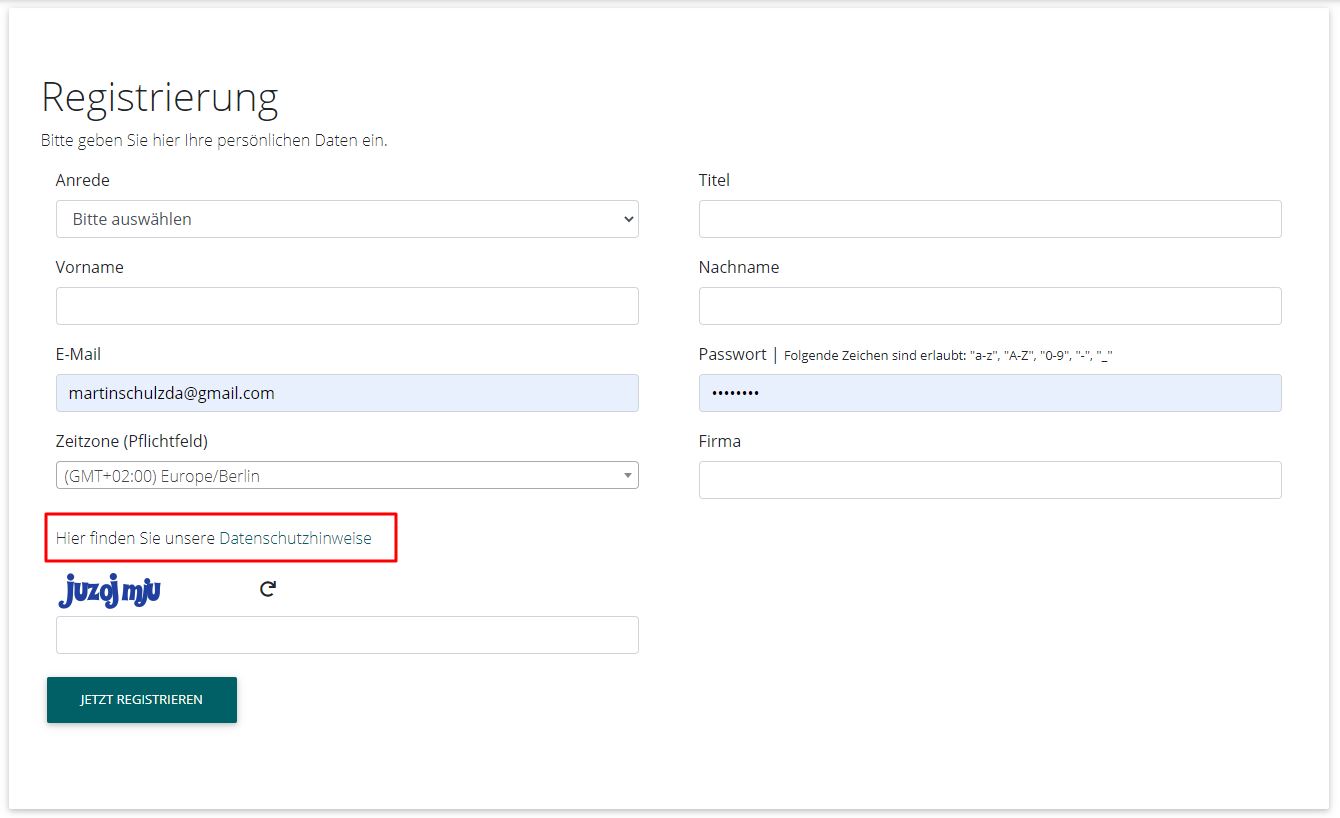Image resolution: width=1340 pixels, height=818 pixels.
Task: Click the arrow of the Anrede dropdown
Action: point(628,219)
